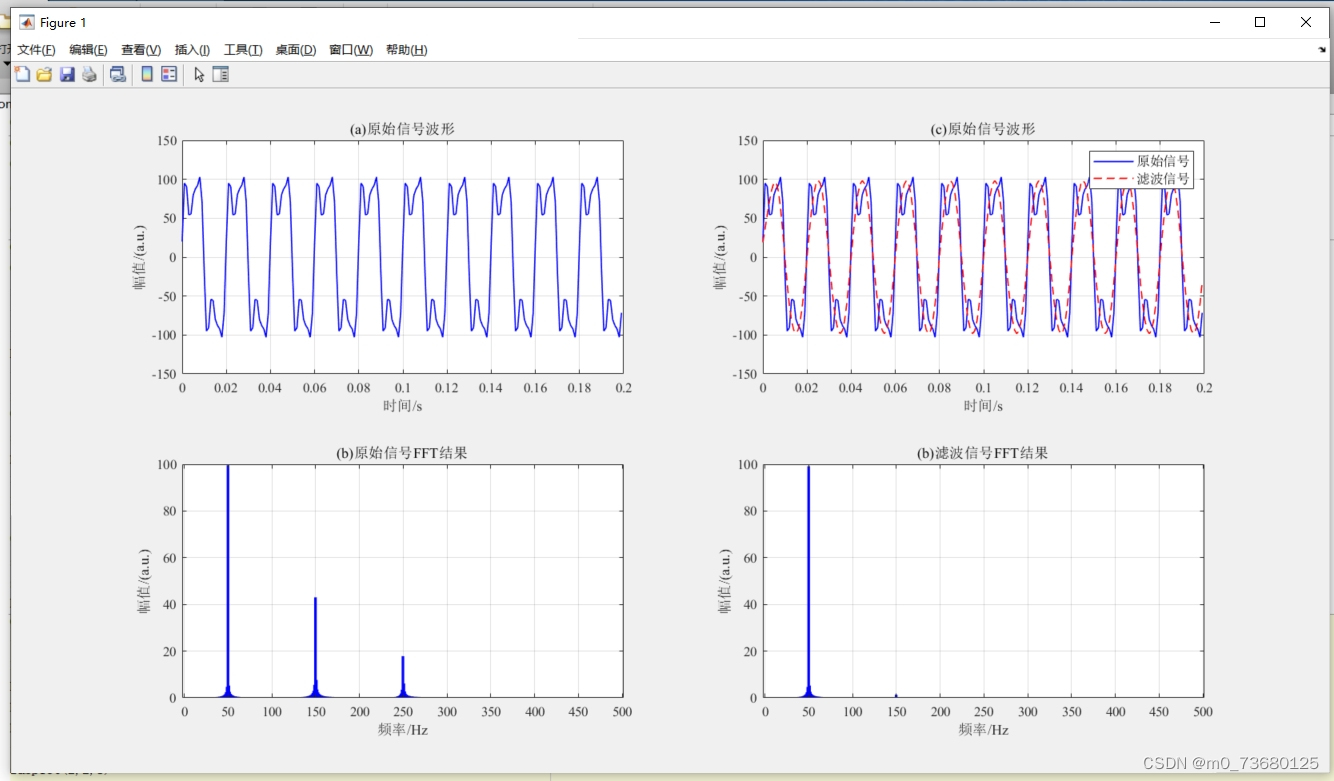This screenshot has width=1334, height=781.
Task: Click the 50 Hz peak in 原始信号FFT plot
Action: coord(228,580)
